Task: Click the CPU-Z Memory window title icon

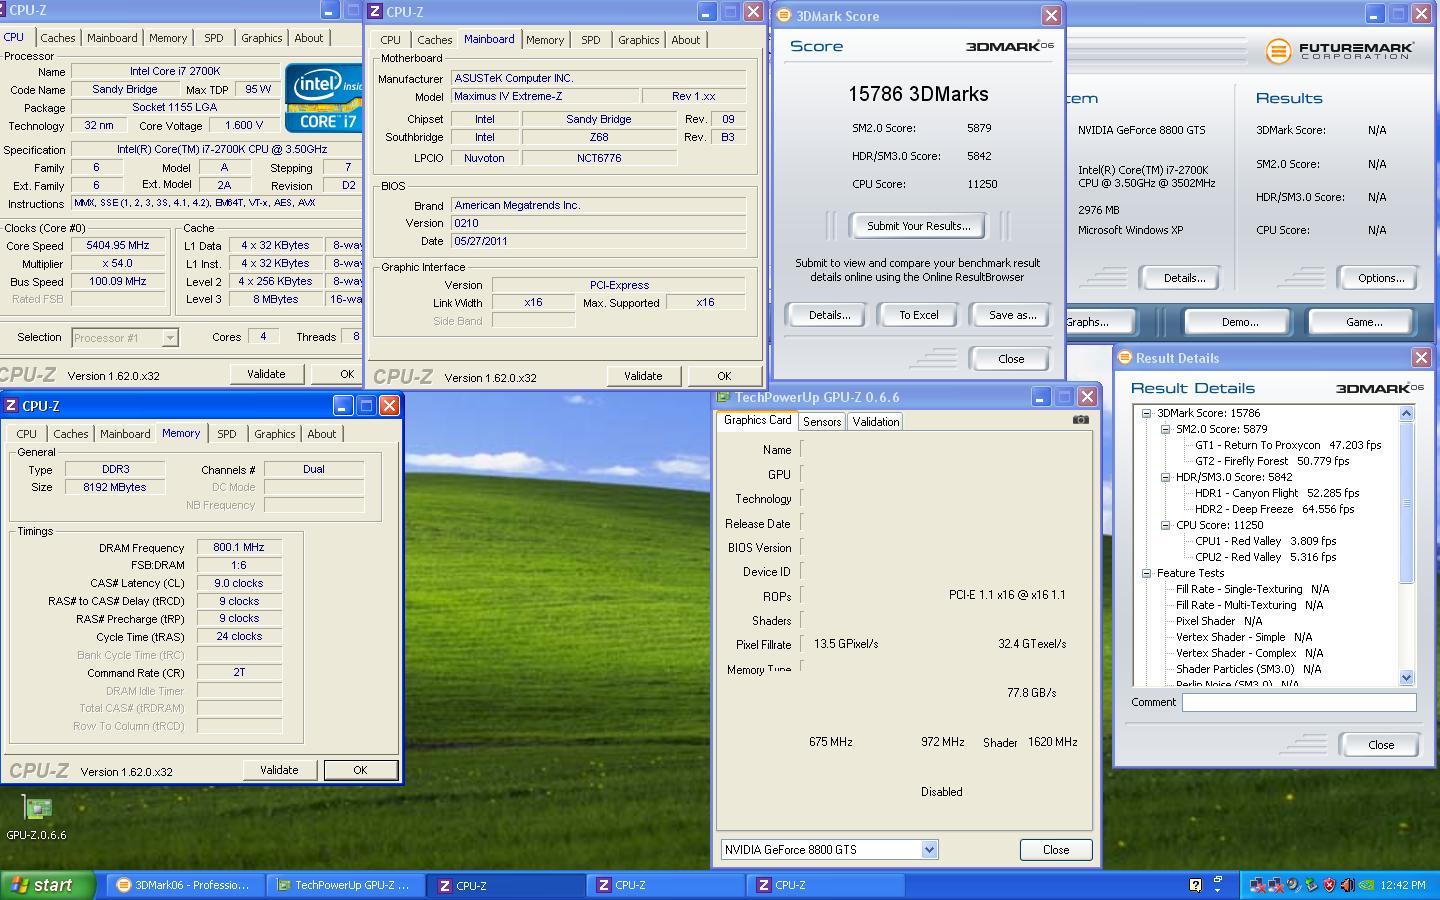Action: [x=11, y=406]
